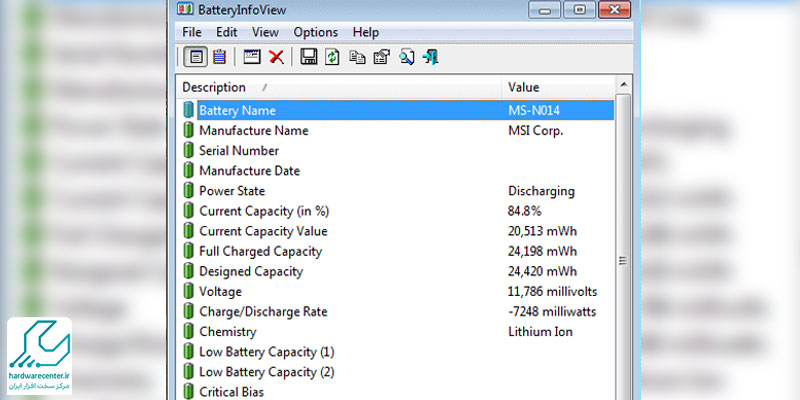The width and height of the screenshot is (800, 400).
Task: Click battery icon beside Serial Number
Action: click(x=189, y=151)
